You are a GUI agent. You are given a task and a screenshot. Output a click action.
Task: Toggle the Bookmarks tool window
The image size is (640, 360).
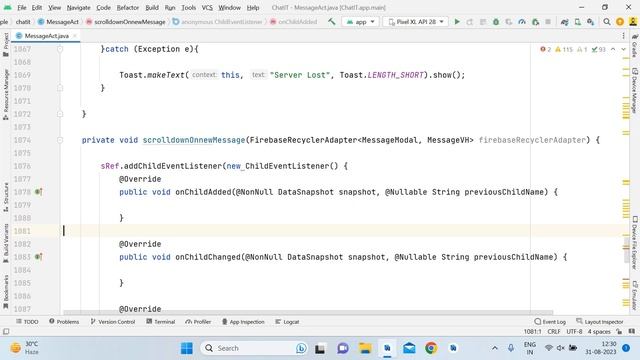click(6, 292)
